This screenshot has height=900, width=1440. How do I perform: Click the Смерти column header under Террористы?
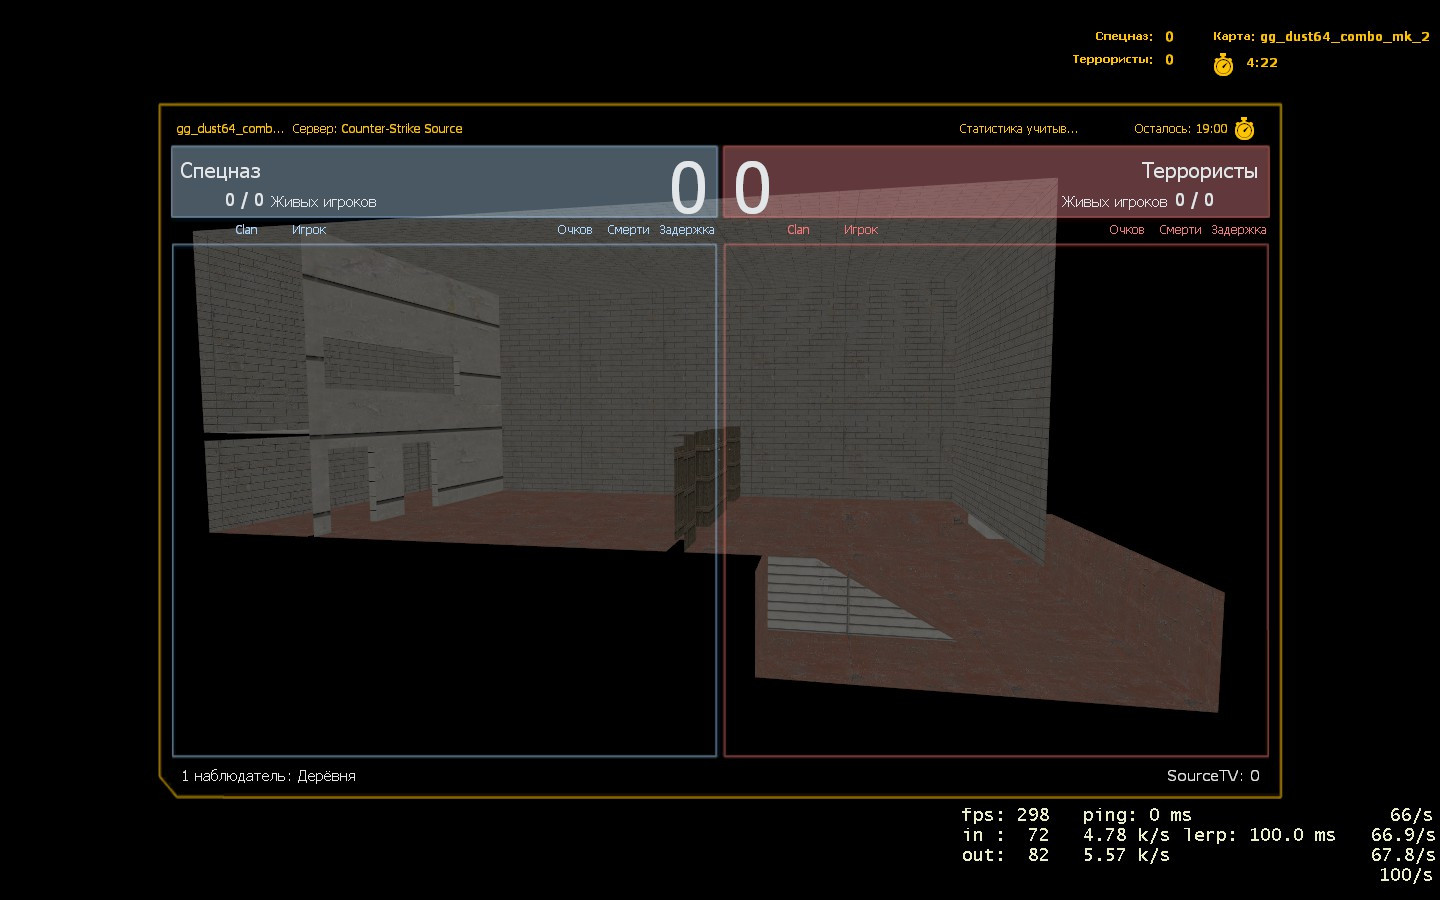1180,230
